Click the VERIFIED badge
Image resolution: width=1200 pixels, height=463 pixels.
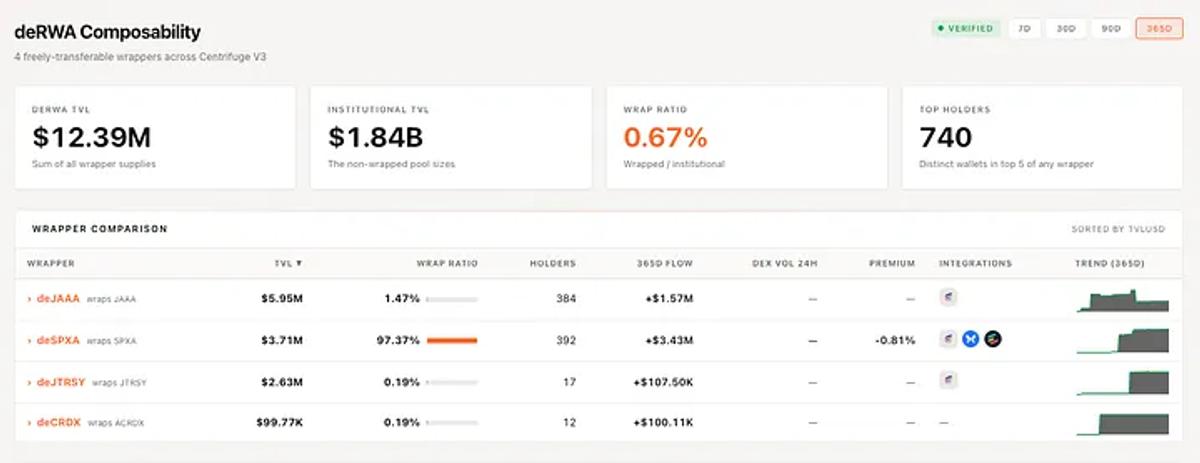(966, 29)
